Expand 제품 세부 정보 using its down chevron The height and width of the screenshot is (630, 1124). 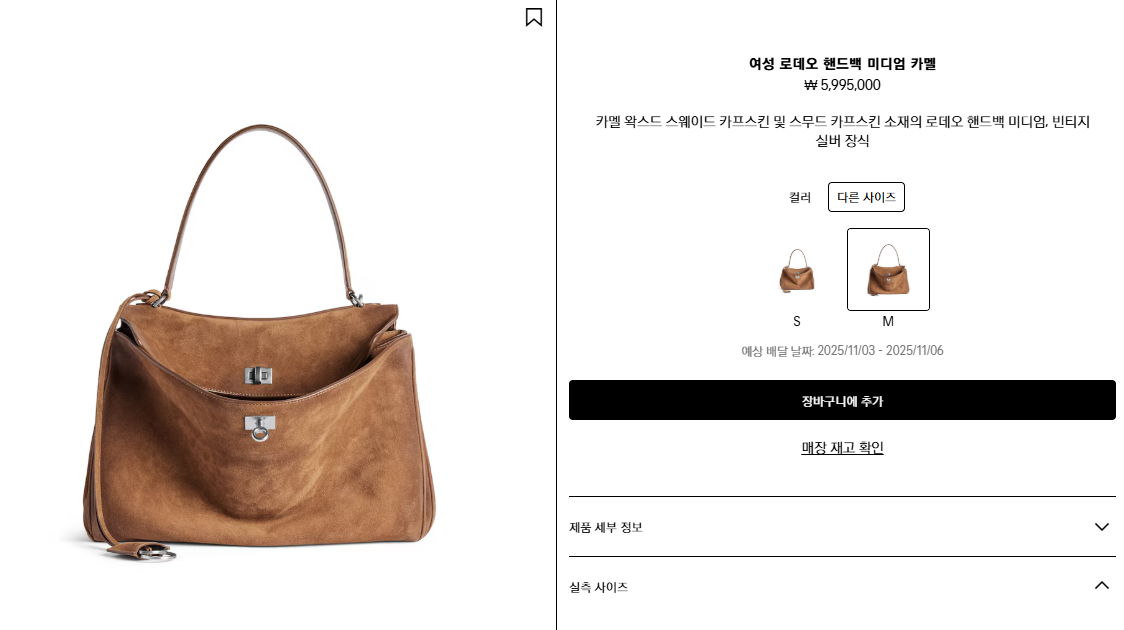1101,527
